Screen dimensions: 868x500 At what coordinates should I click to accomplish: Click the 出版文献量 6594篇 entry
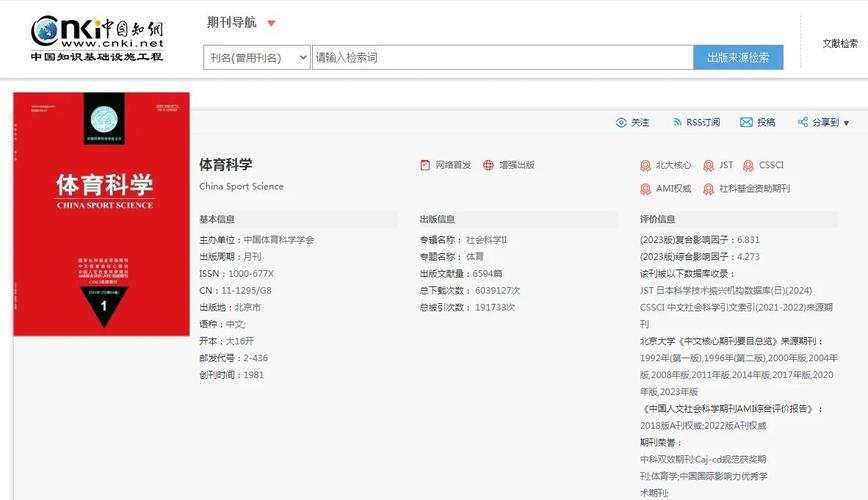(x=461, y=274)
